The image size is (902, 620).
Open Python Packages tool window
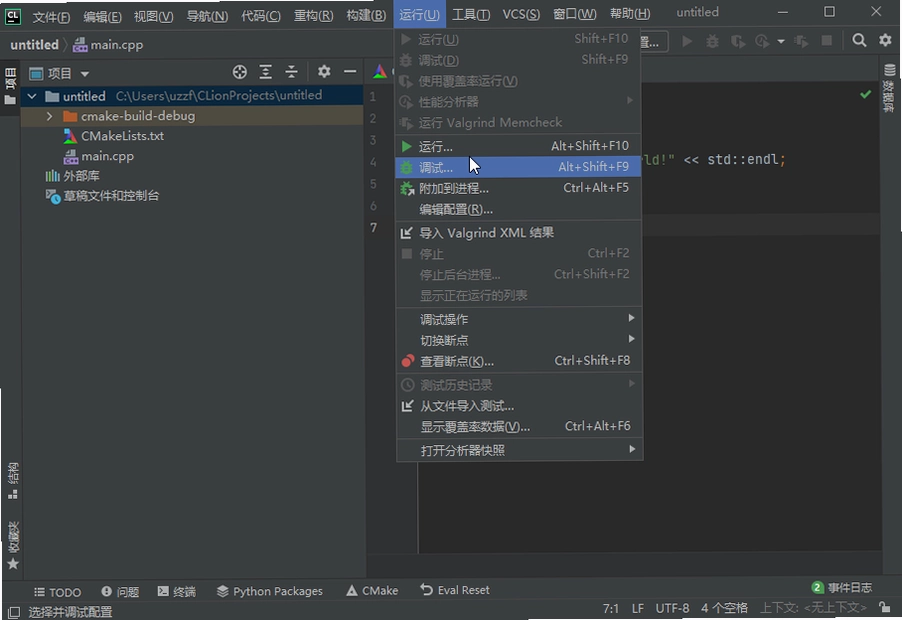(x=269, y=591)
